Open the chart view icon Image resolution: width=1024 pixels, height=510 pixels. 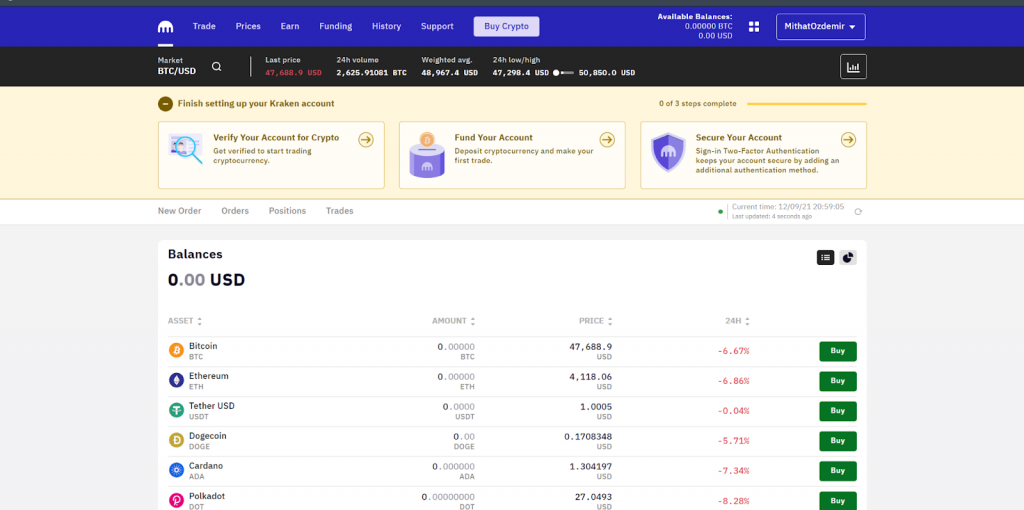click(x=853, y=67)
